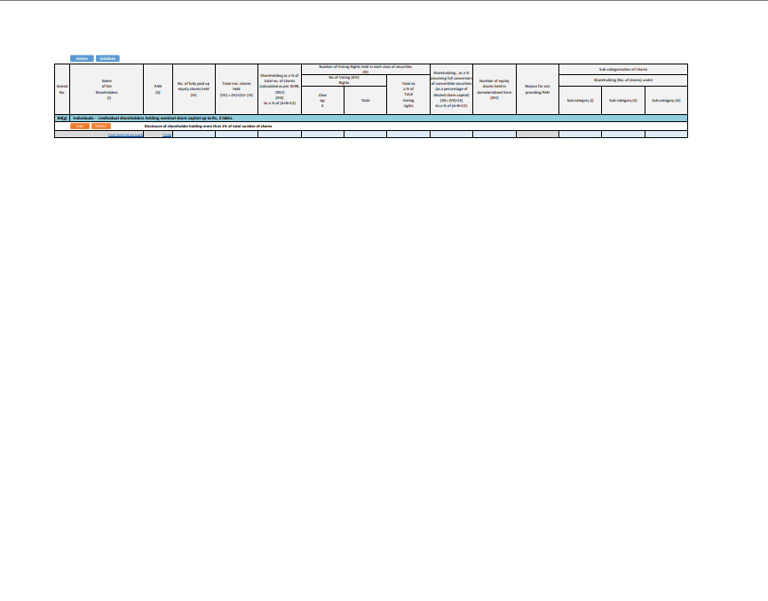The height and width of the screenshot is (601, 768).
Task: Click the grey total cell under Reason for not providing PAN
Action: tap(537, 134)
